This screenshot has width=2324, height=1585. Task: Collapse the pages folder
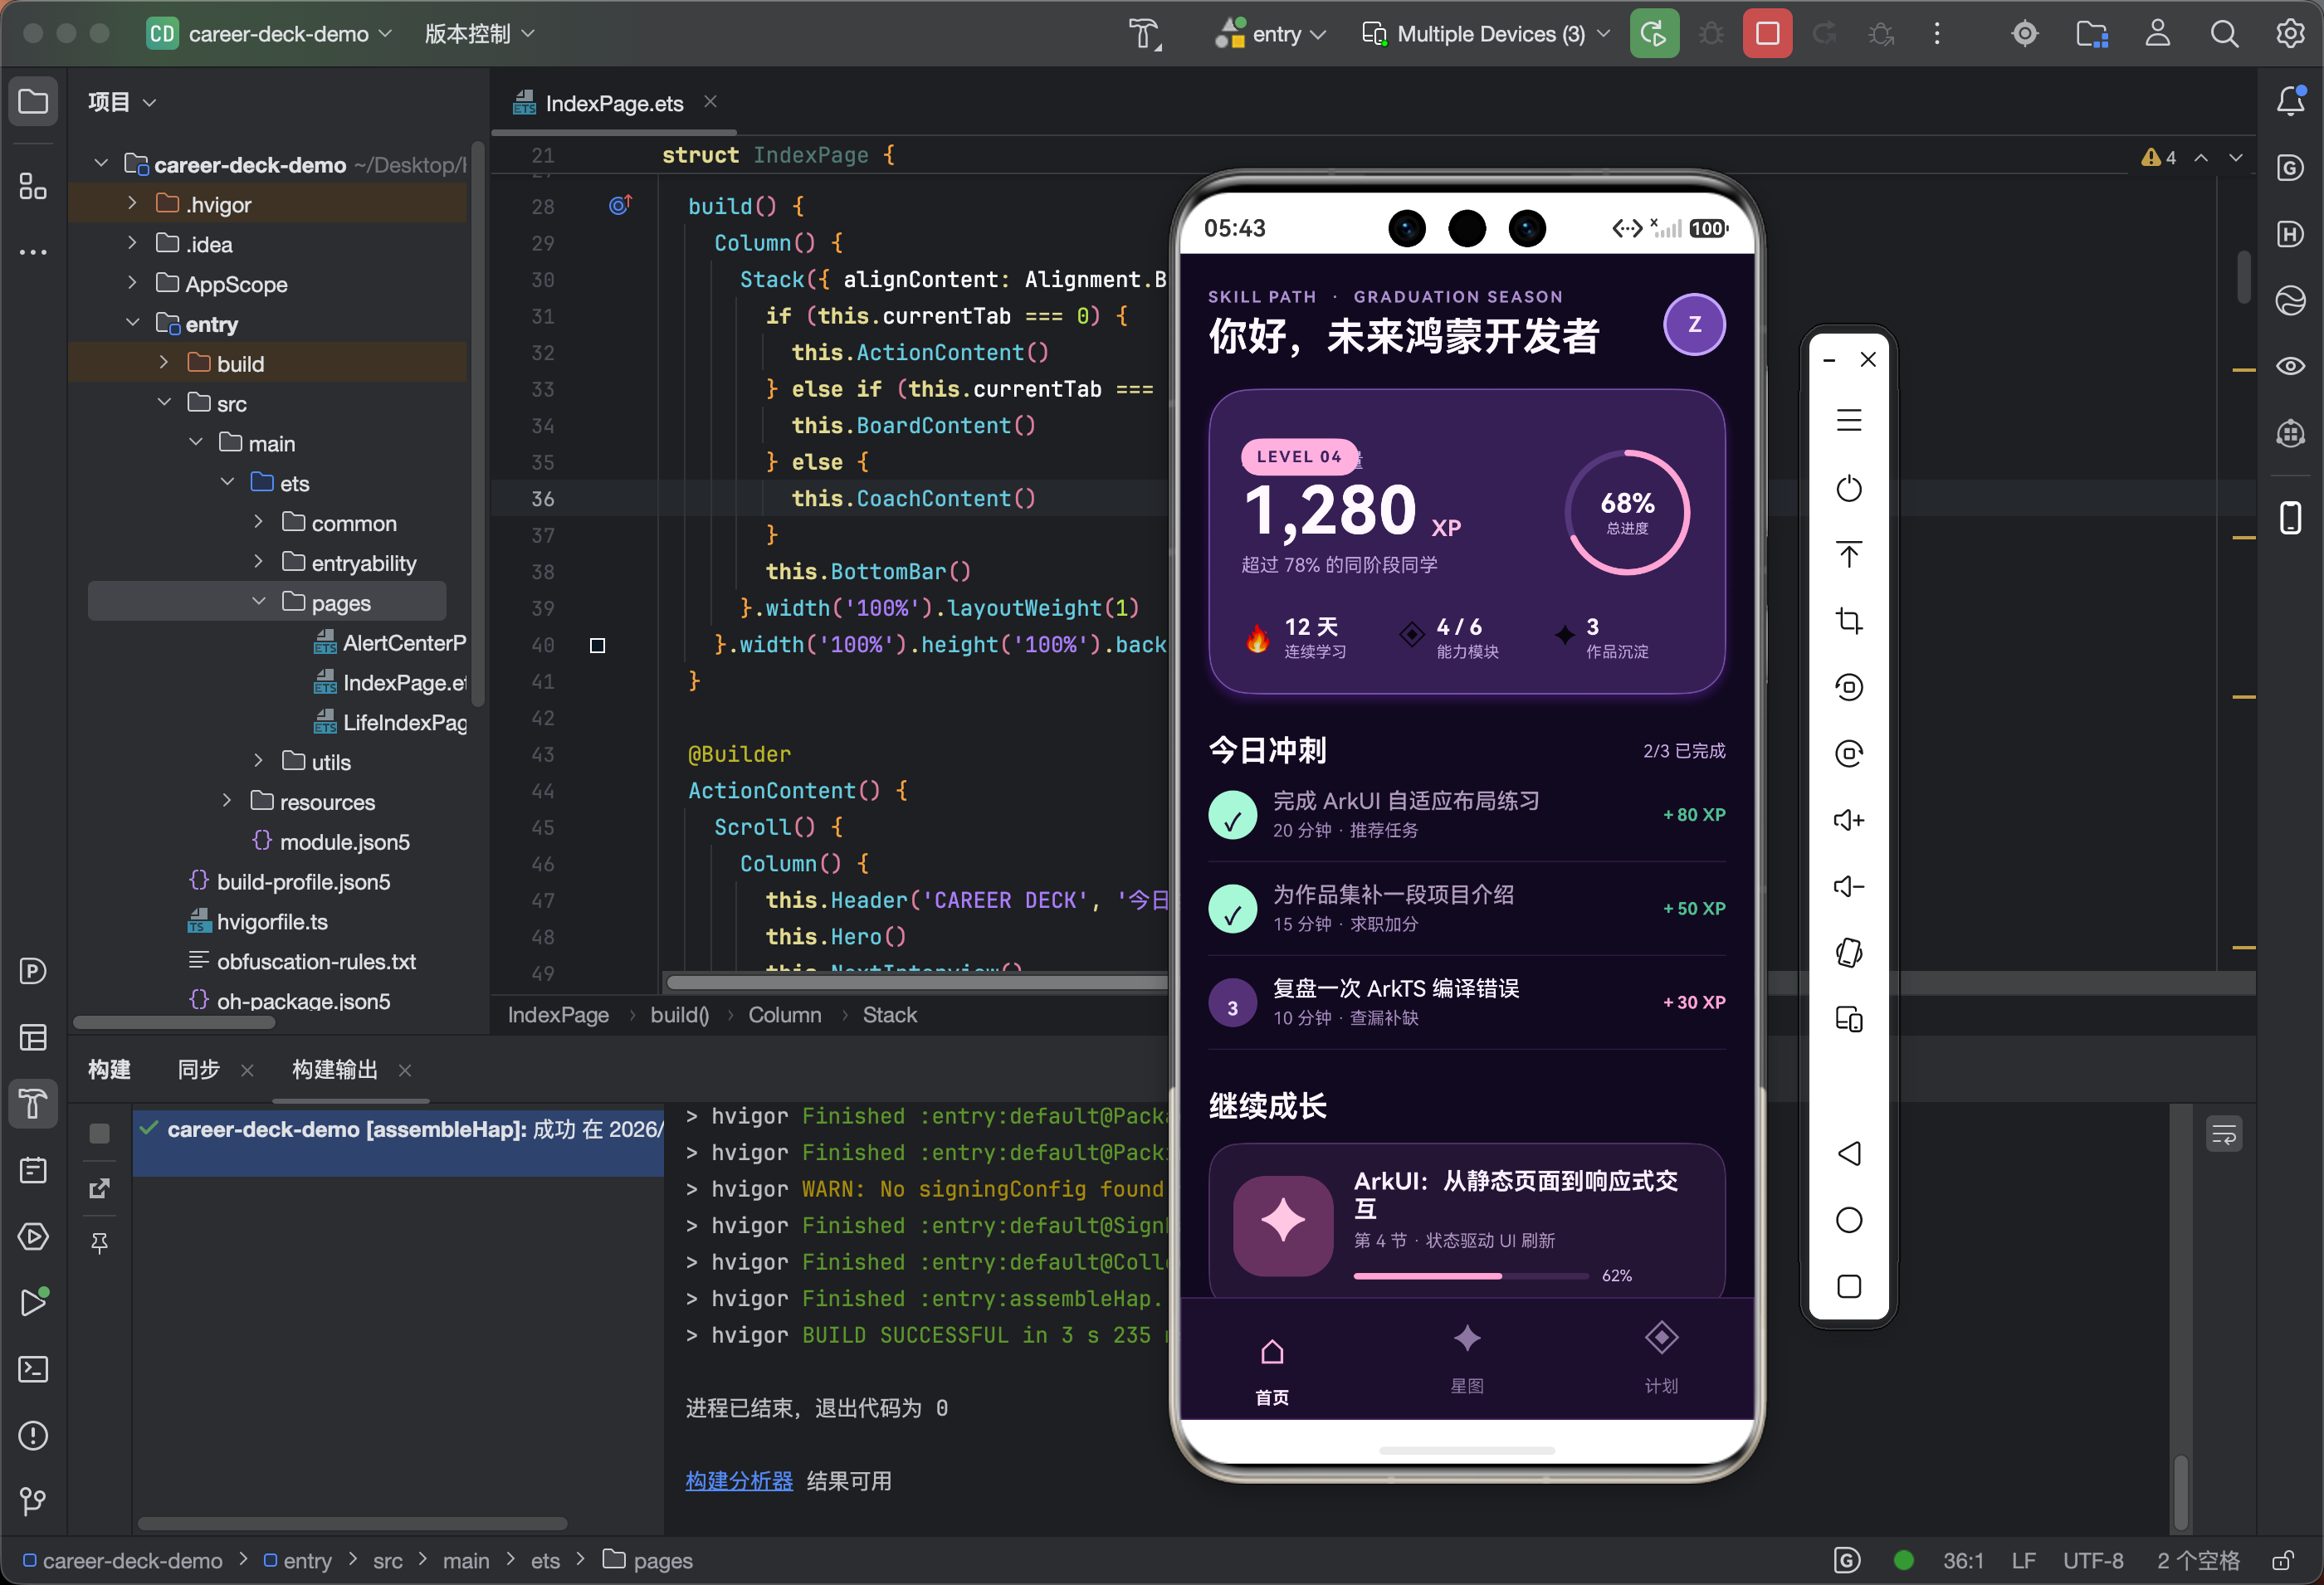259,601
